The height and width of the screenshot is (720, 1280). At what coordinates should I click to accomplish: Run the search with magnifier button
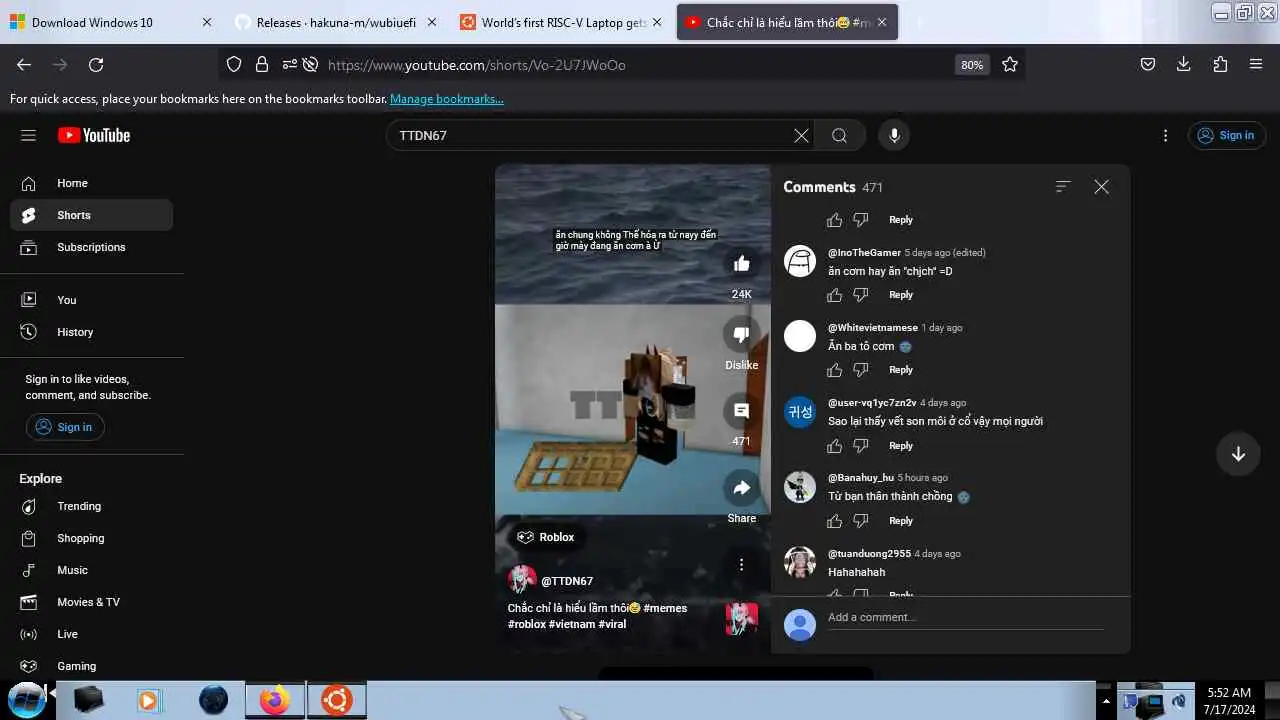[x=839, y=135]
